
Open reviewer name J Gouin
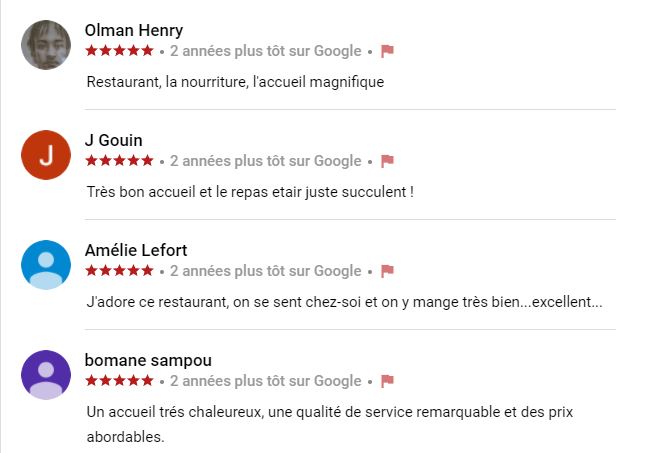[x=114, y=140]
